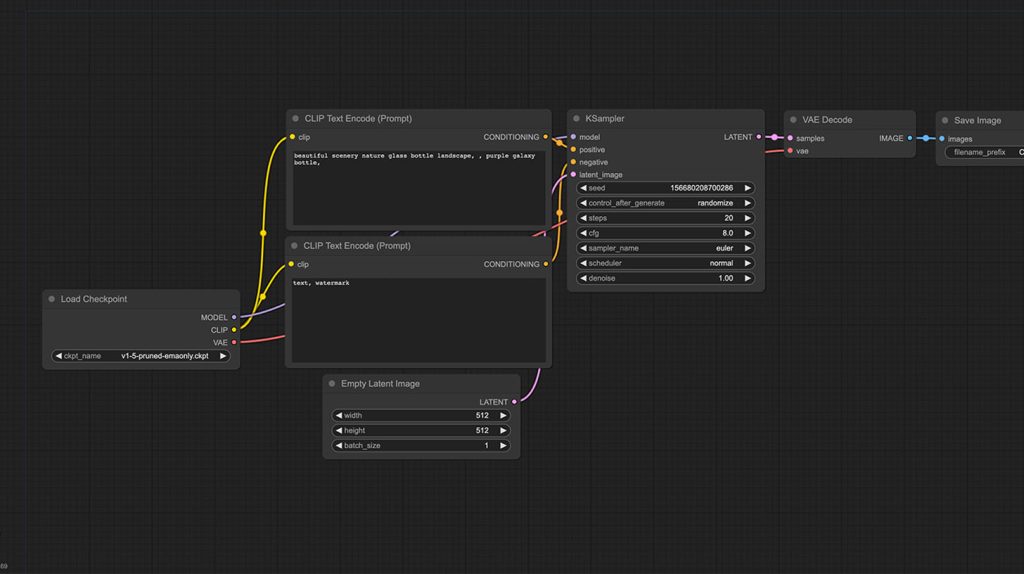Viewport: 1024px width, 574px height.
Task: Decrease width using its left arrow
Action: [339, 416]
